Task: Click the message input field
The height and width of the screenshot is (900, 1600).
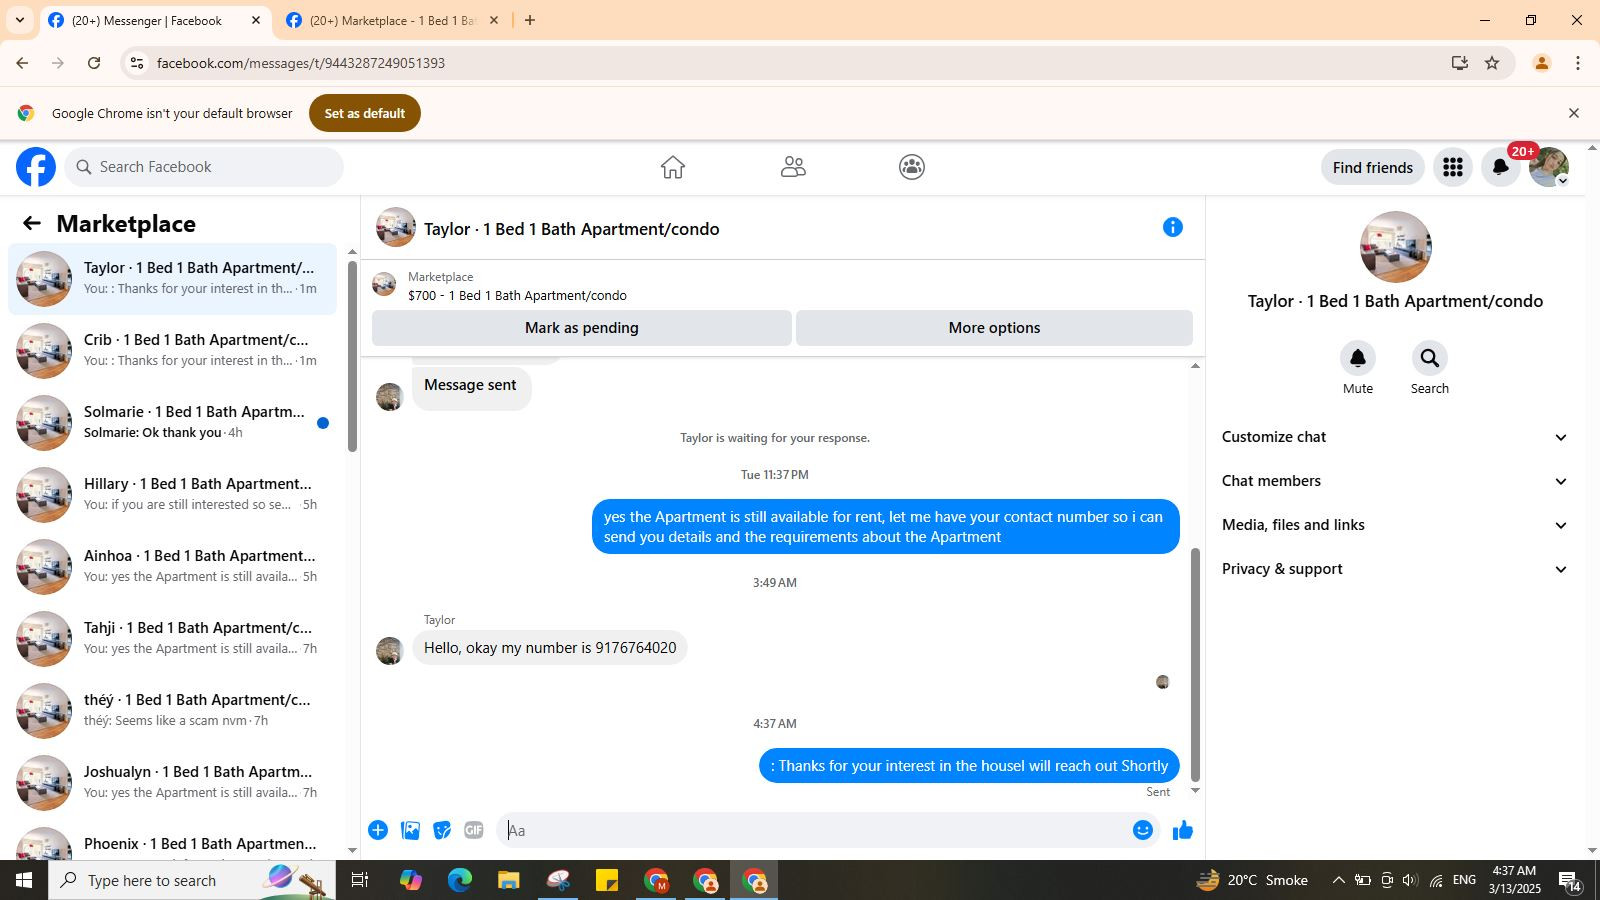Action: (815, 830)
